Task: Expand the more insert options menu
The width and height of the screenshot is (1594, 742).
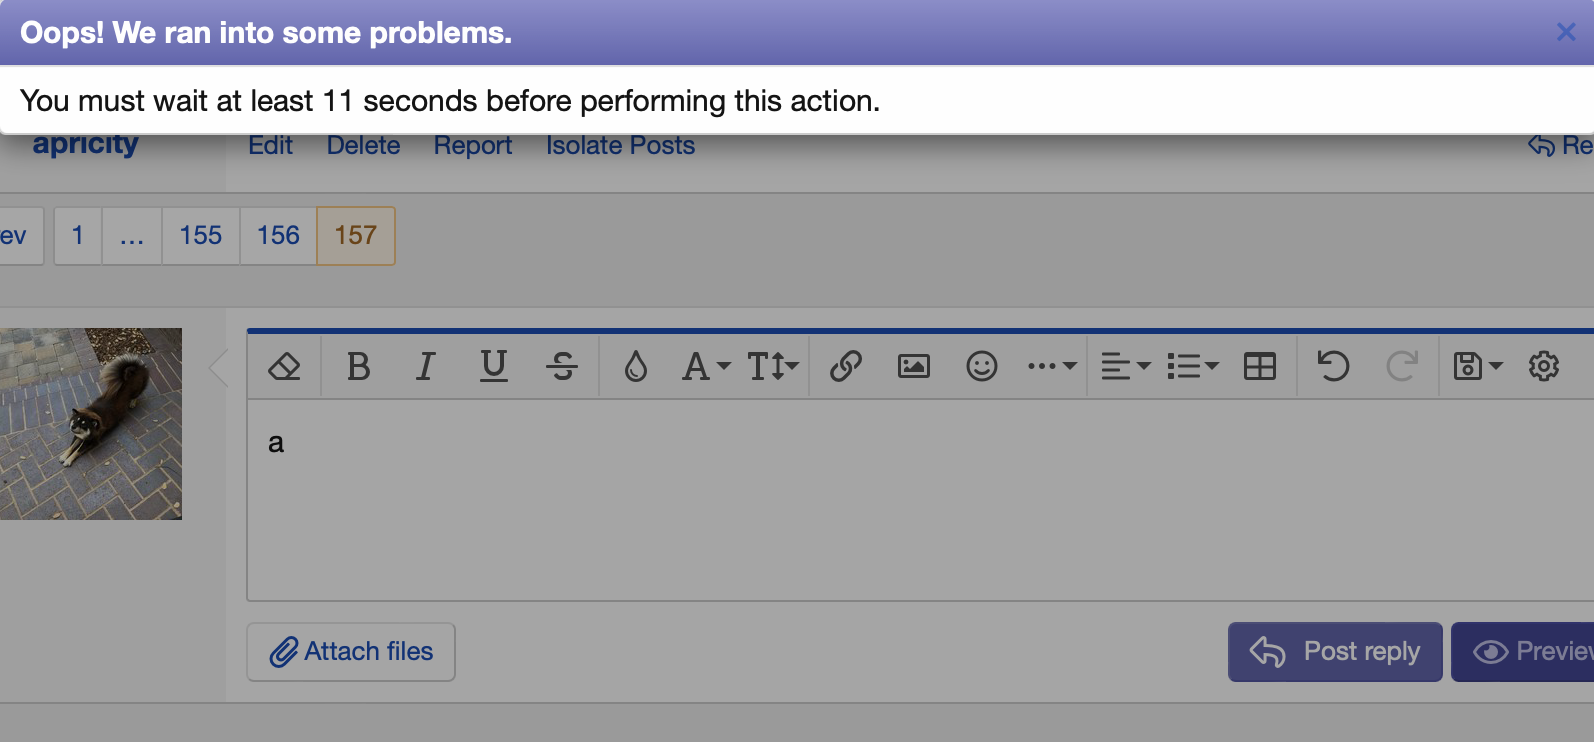Action: 1051,367
